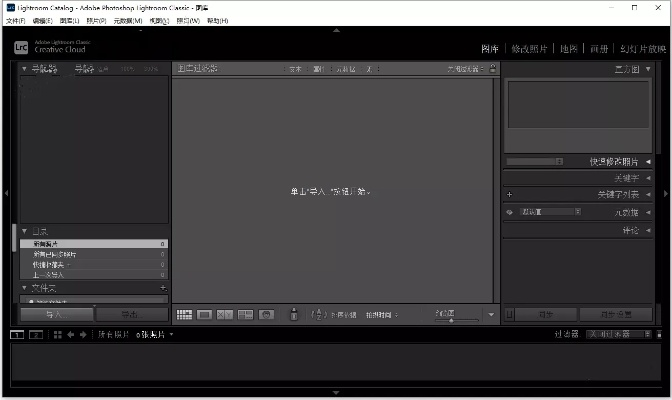Collapse the Catalog (目录) panel triangle
Screen dimensions: 672x400
pyautogui.click(x=25, y=231)
